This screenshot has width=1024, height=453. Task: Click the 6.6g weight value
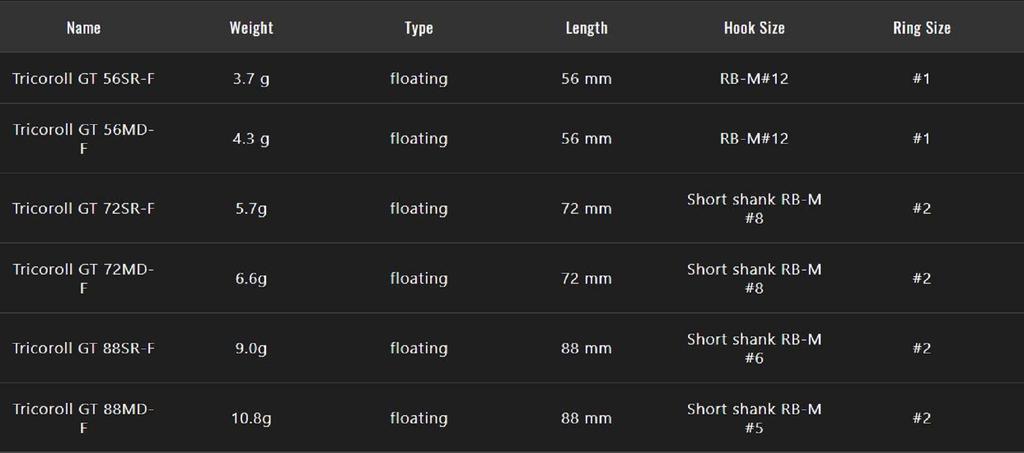[251, 278]
